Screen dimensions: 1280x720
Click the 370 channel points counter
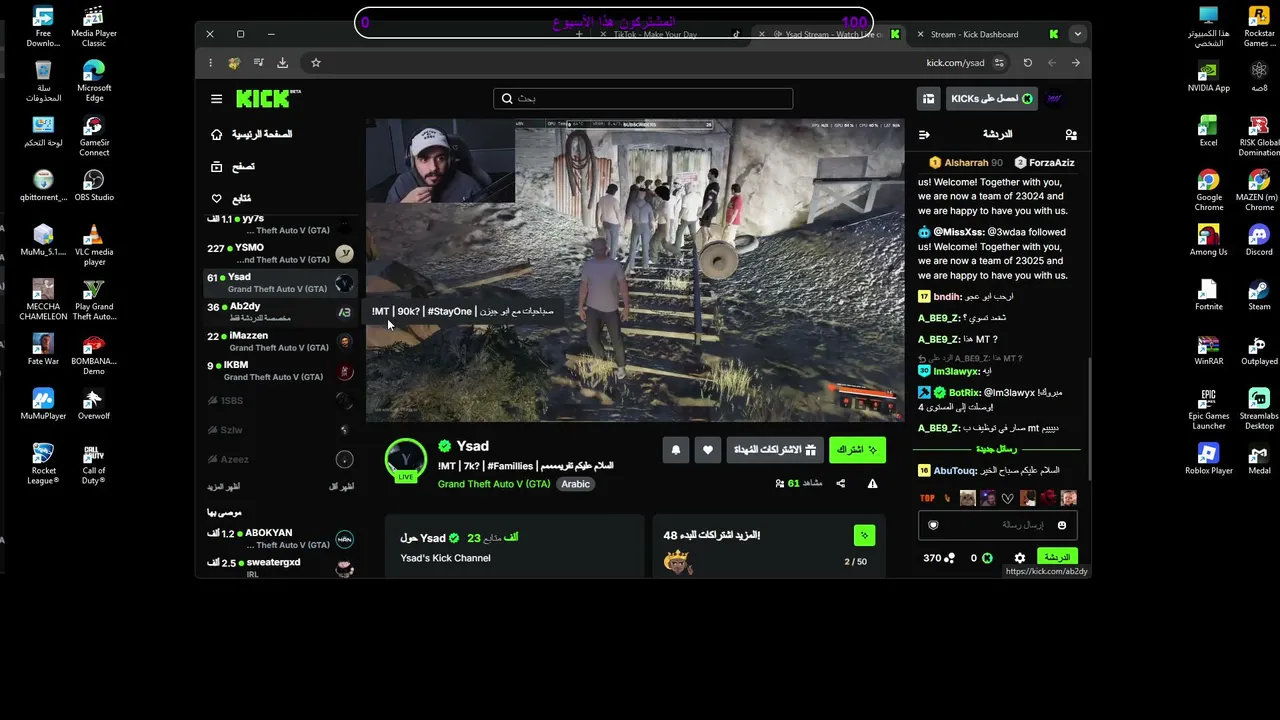(x=938, y=558)
